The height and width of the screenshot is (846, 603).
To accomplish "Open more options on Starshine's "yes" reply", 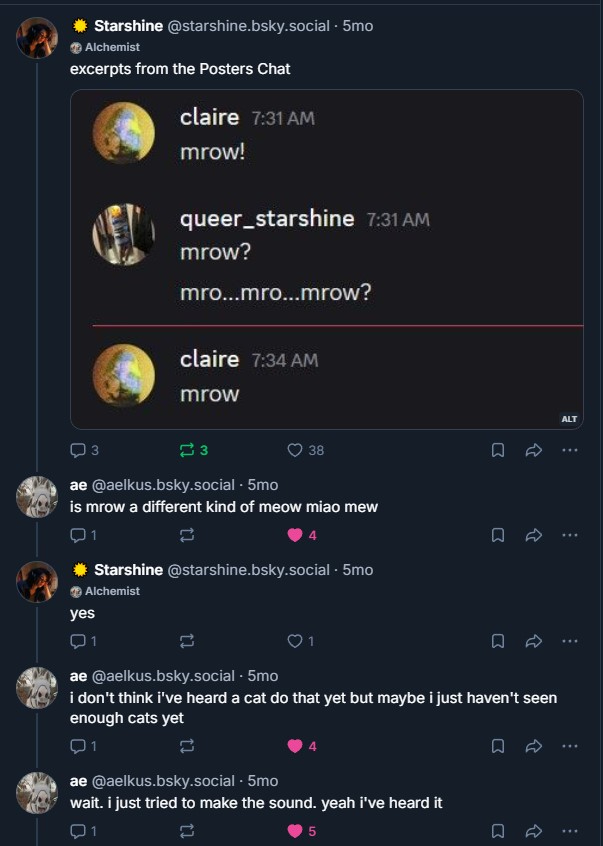I will [570, 641].
